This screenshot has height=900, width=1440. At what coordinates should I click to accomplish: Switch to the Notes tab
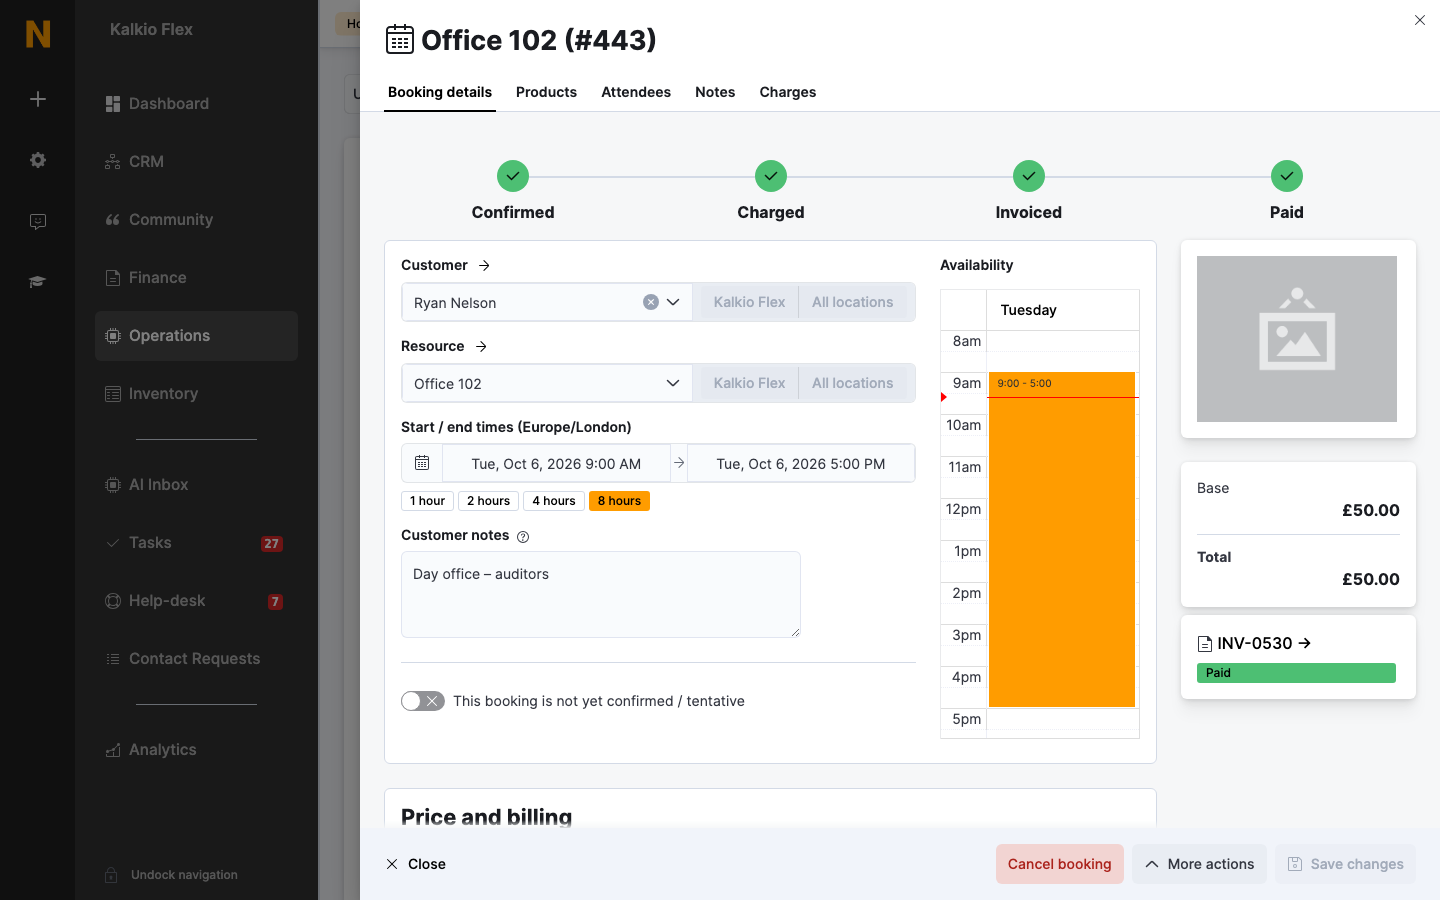[x=715, y=92]
